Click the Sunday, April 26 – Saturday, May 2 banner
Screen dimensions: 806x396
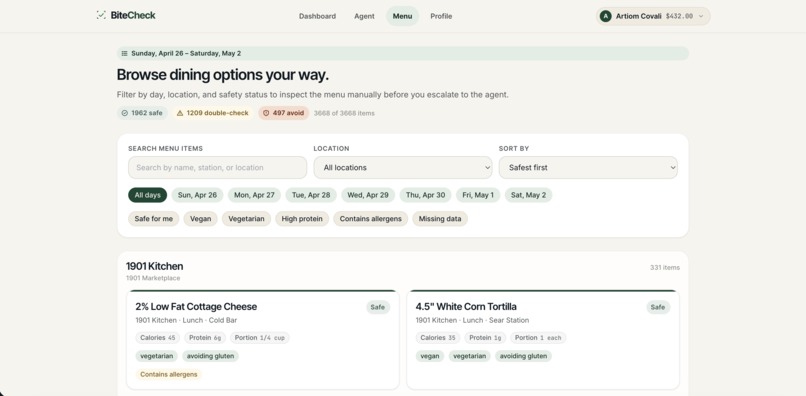tap(403, 53)
